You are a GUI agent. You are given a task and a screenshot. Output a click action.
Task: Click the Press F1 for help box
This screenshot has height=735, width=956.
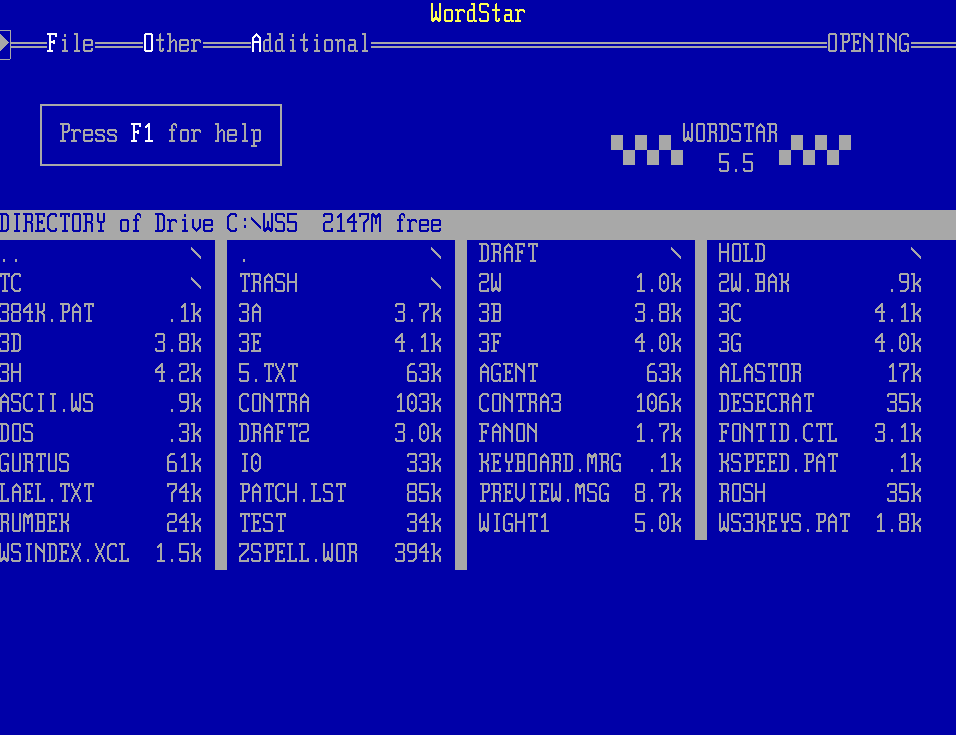click(x=161, y=134)
